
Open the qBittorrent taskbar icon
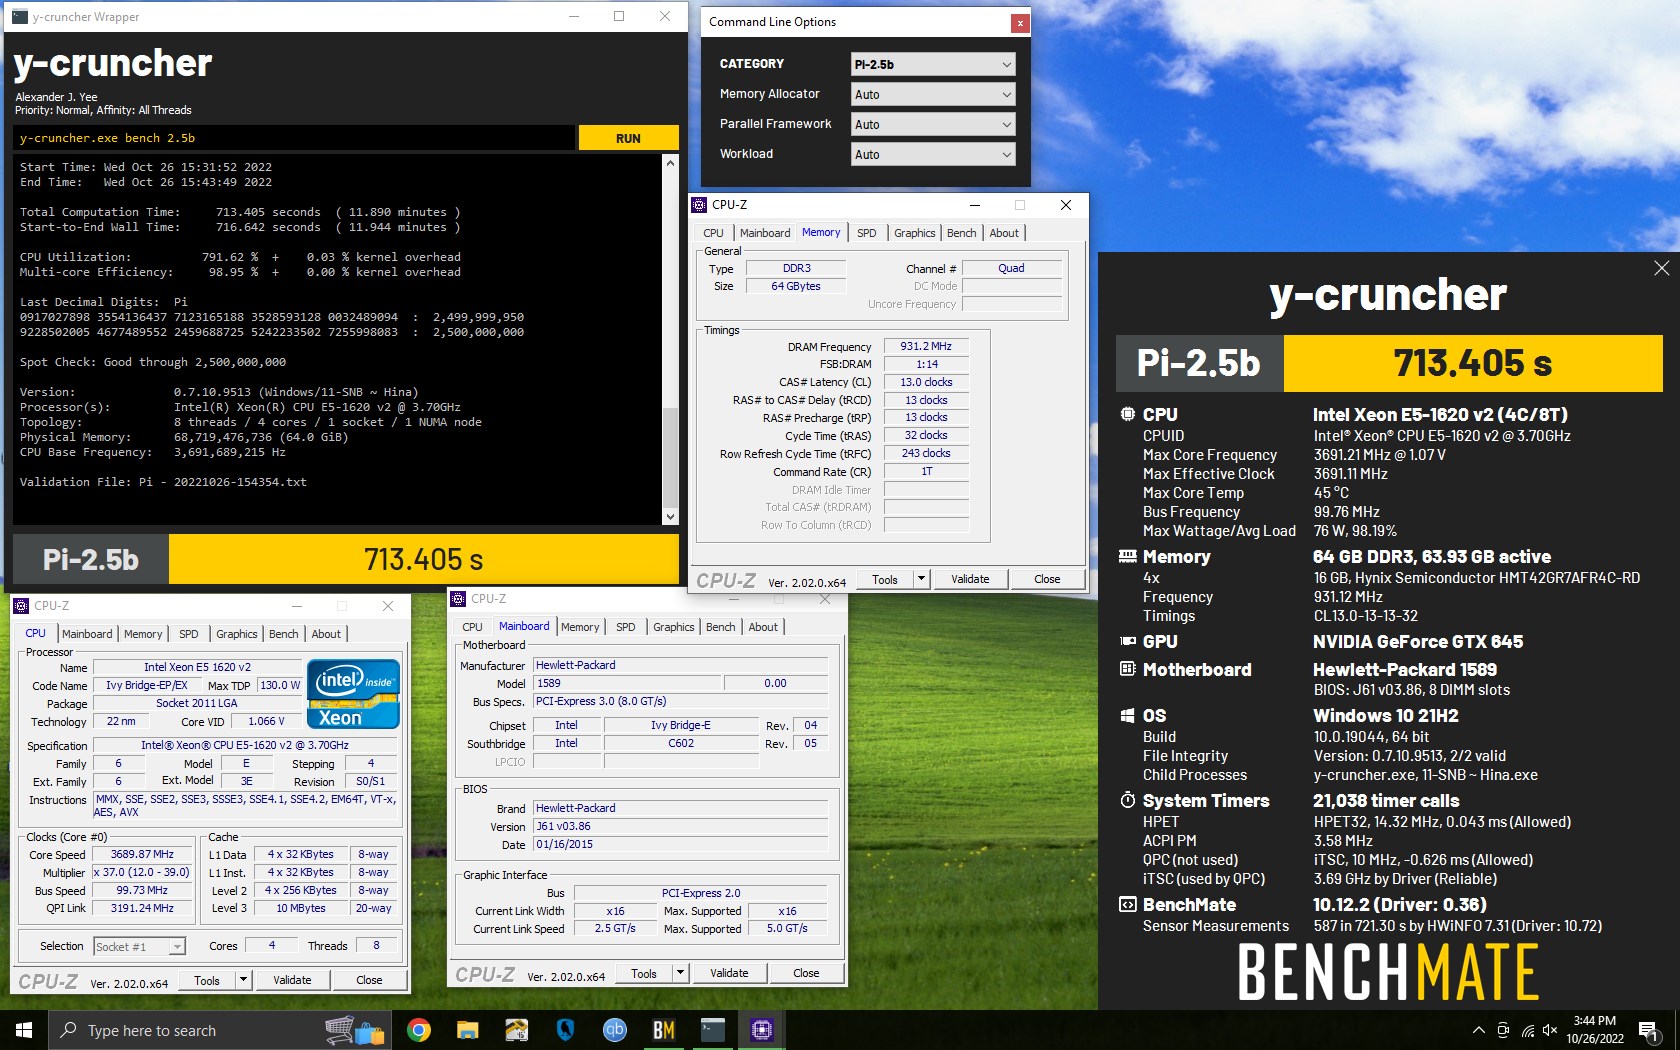(615, 1030)
